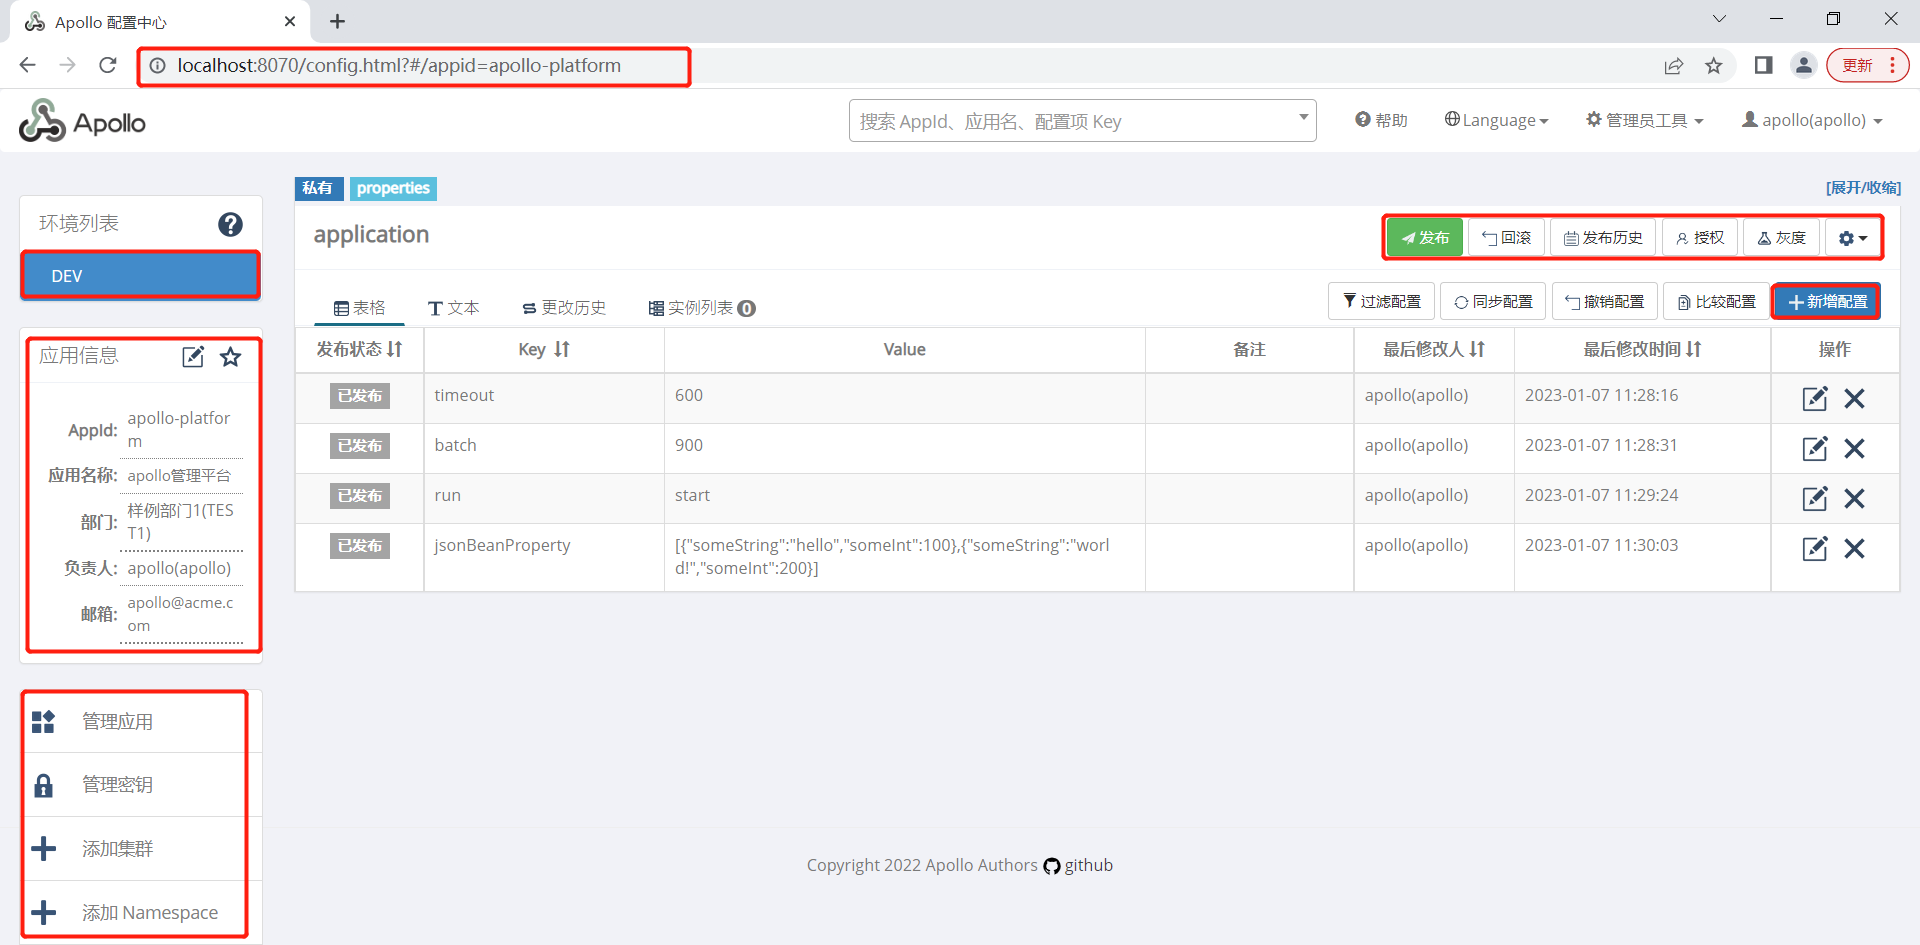The image size is (1920, 945).
Task: Reload the browser page
Action: coord(108,65)
